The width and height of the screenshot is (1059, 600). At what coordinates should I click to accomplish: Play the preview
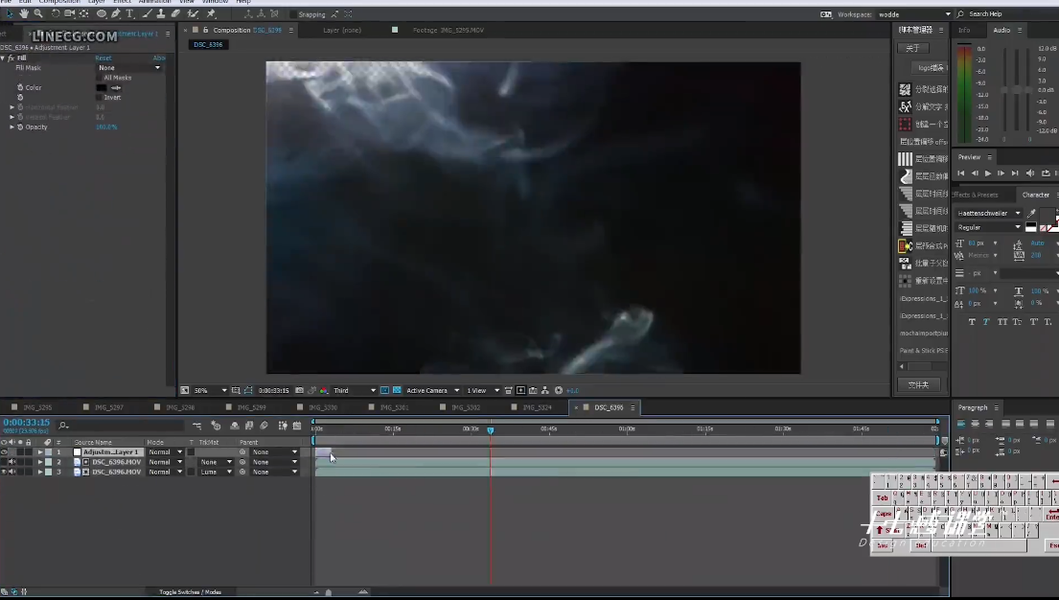(988, 174)
